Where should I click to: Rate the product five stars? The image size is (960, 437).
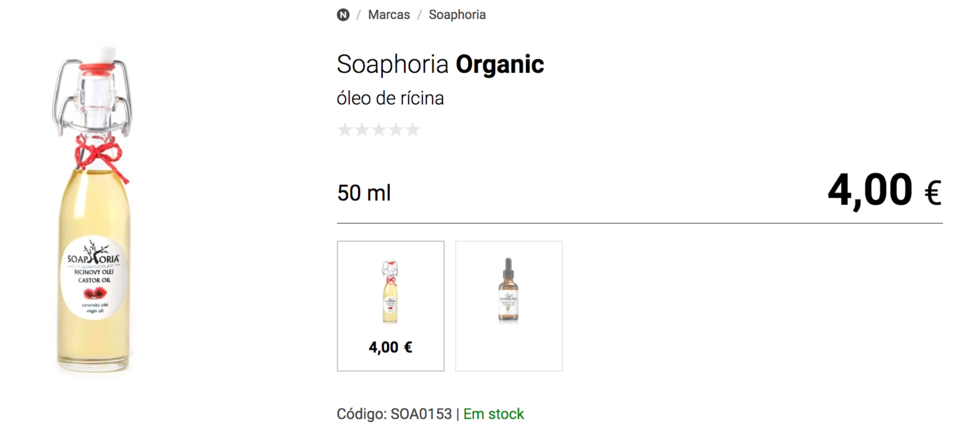tap(412, 130)
